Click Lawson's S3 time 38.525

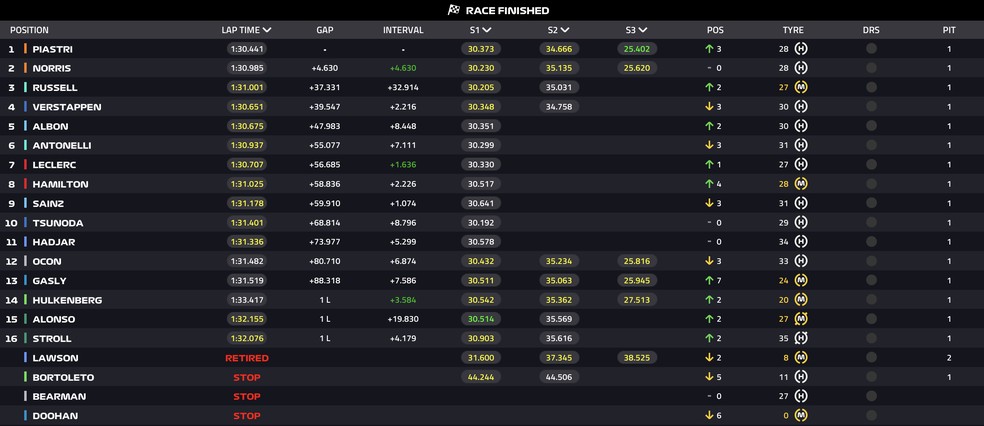[637, 358]
